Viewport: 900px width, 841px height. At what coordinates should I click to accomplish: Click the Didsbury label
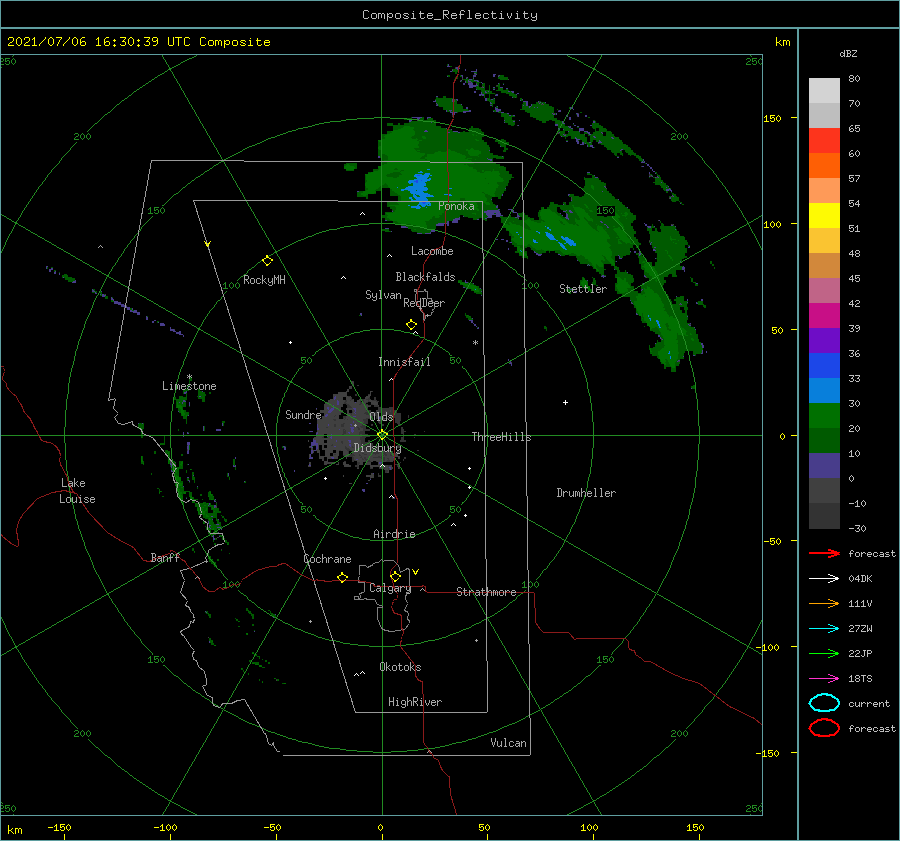[377, 448]
